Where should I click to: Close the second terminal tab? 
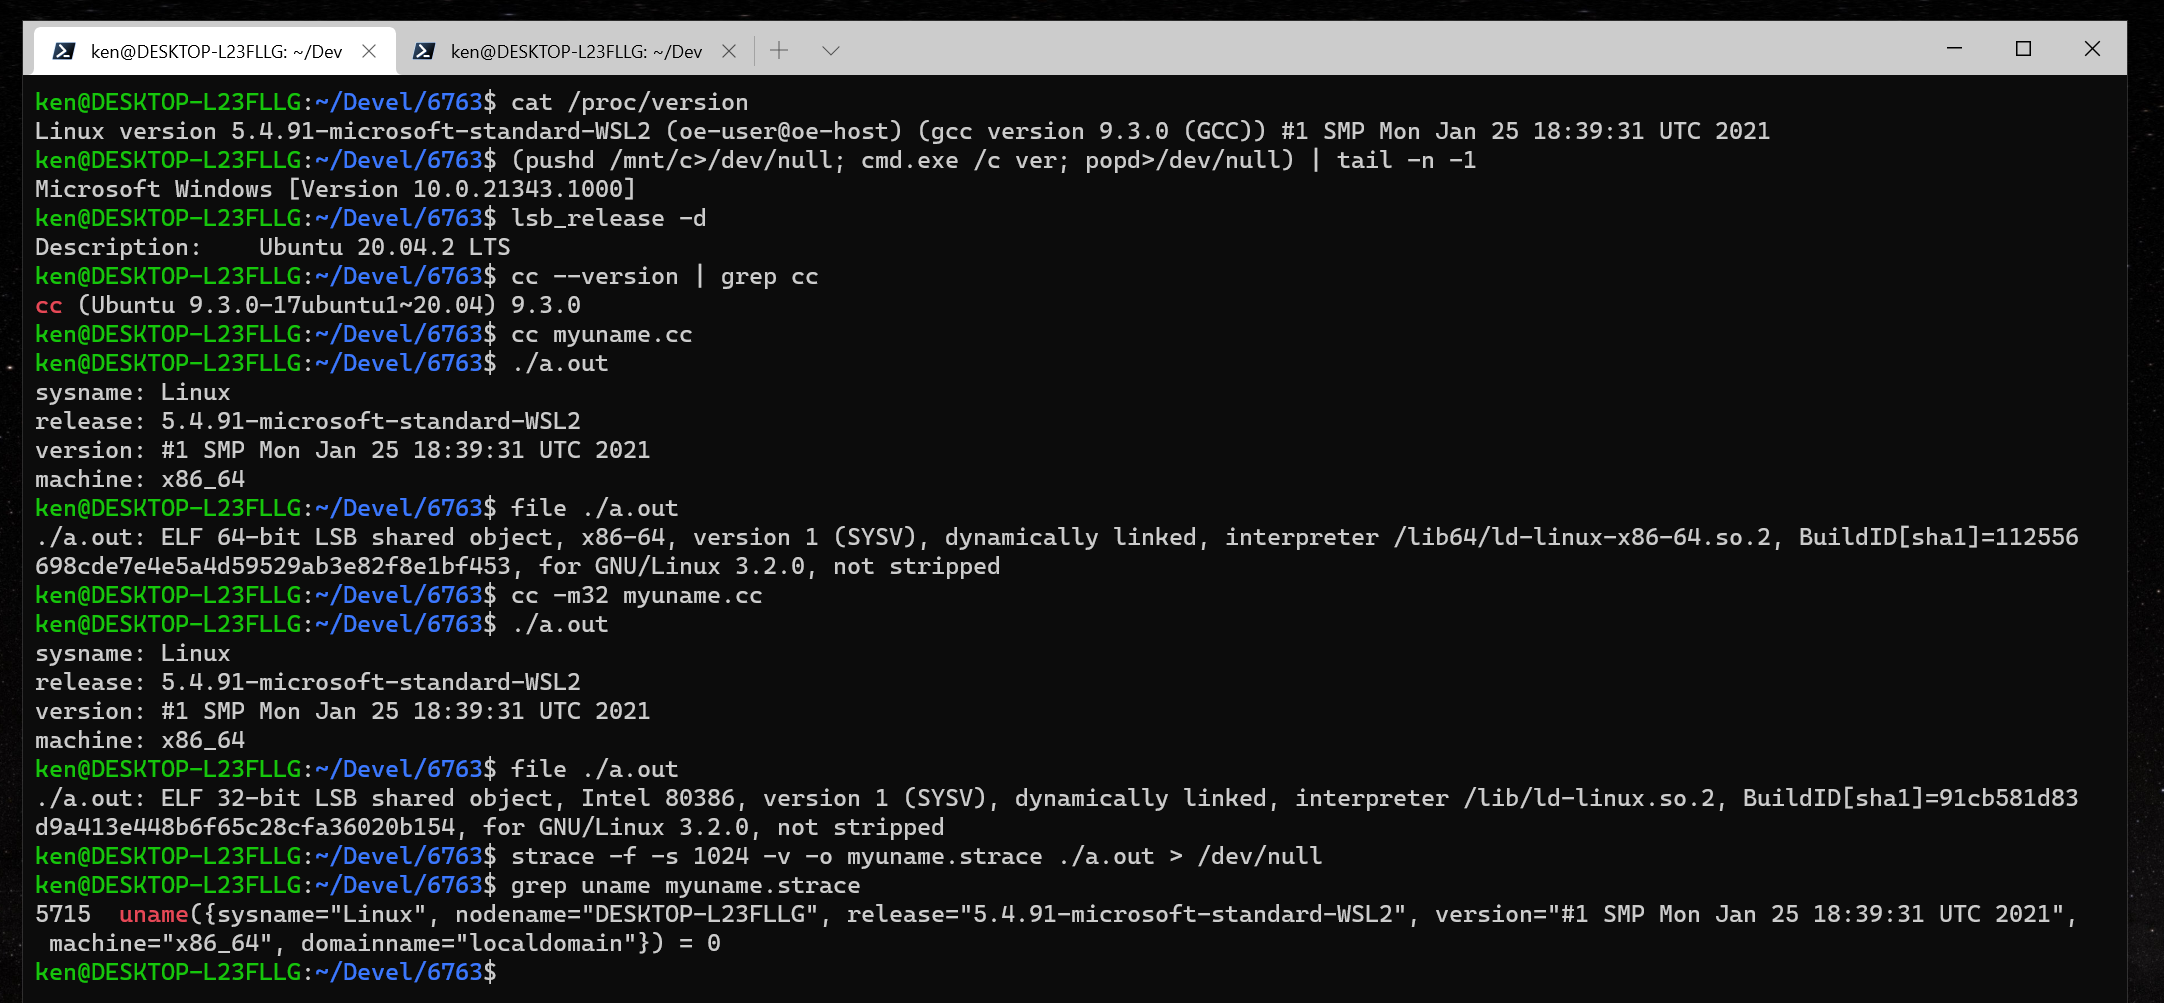tap(729, 49)
